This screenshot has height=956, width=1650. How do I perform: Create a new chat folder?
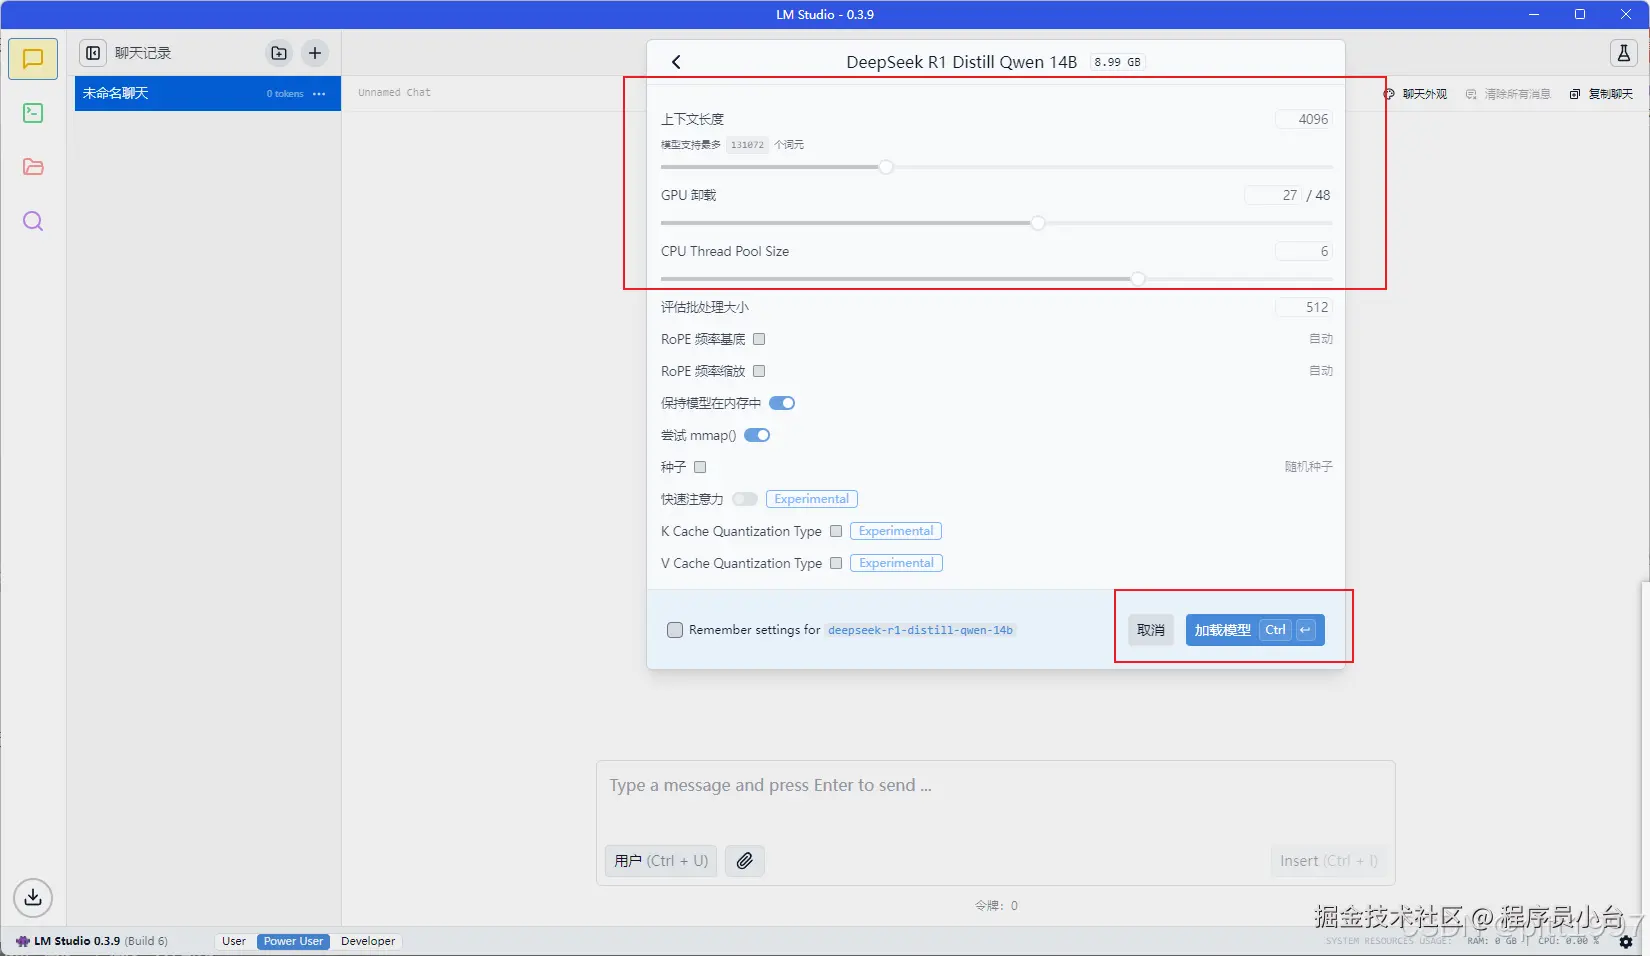click(x=279, y=53)
